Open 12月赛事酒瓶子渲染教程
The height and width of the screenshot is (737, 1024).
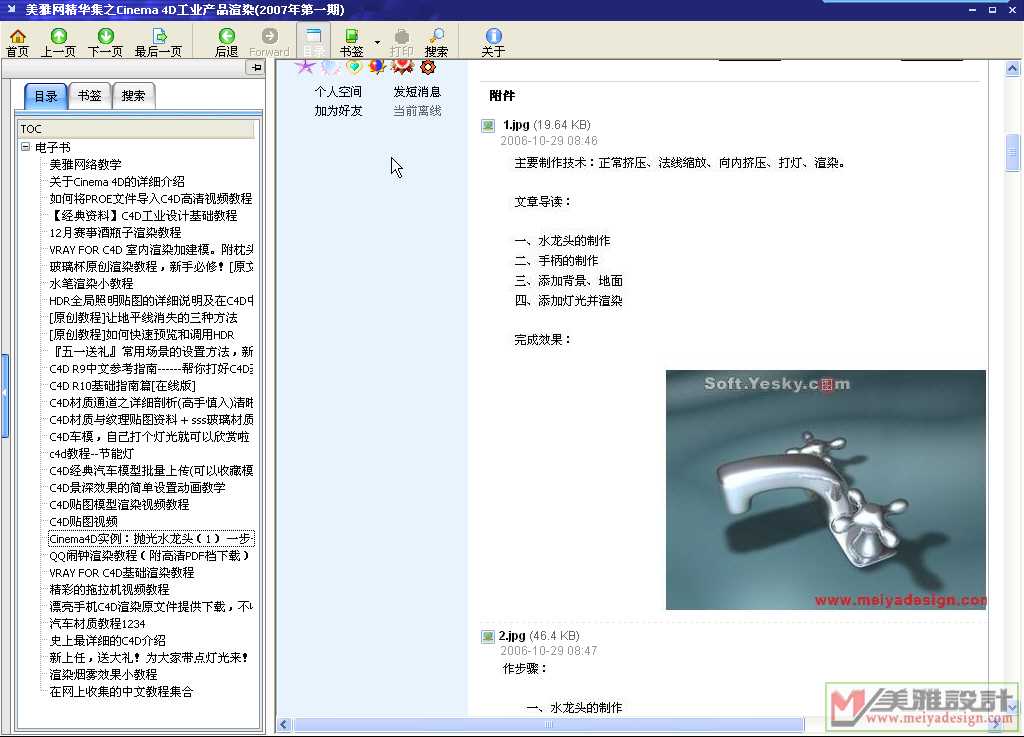(x=116, y=232)
